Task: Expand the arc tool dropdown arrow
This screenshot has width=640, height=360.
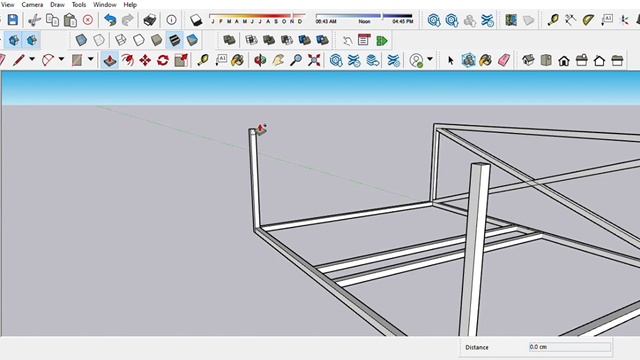Action: (x=61, y=60)
